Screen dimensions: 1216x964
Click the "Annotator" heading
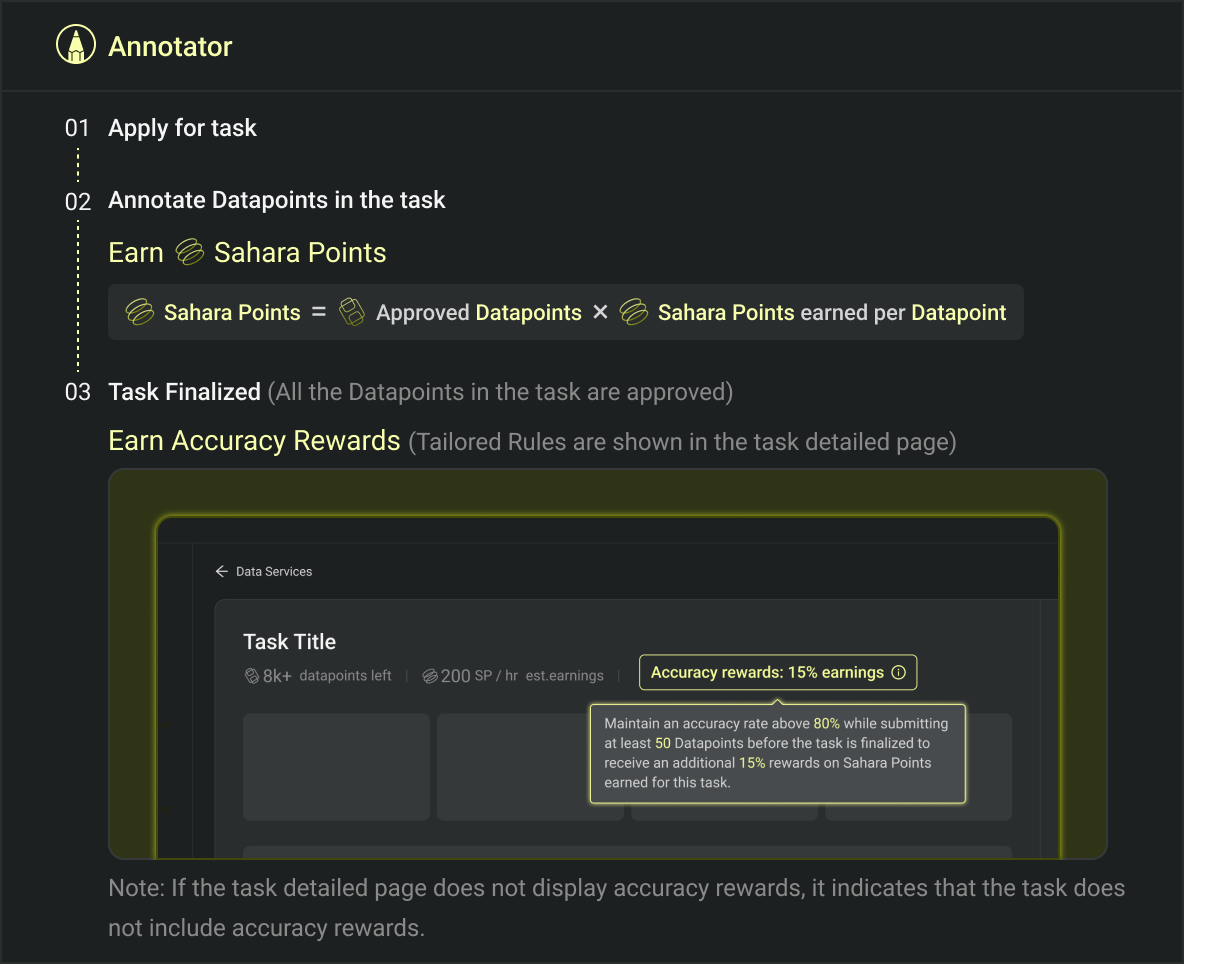[x=170, y=46]
